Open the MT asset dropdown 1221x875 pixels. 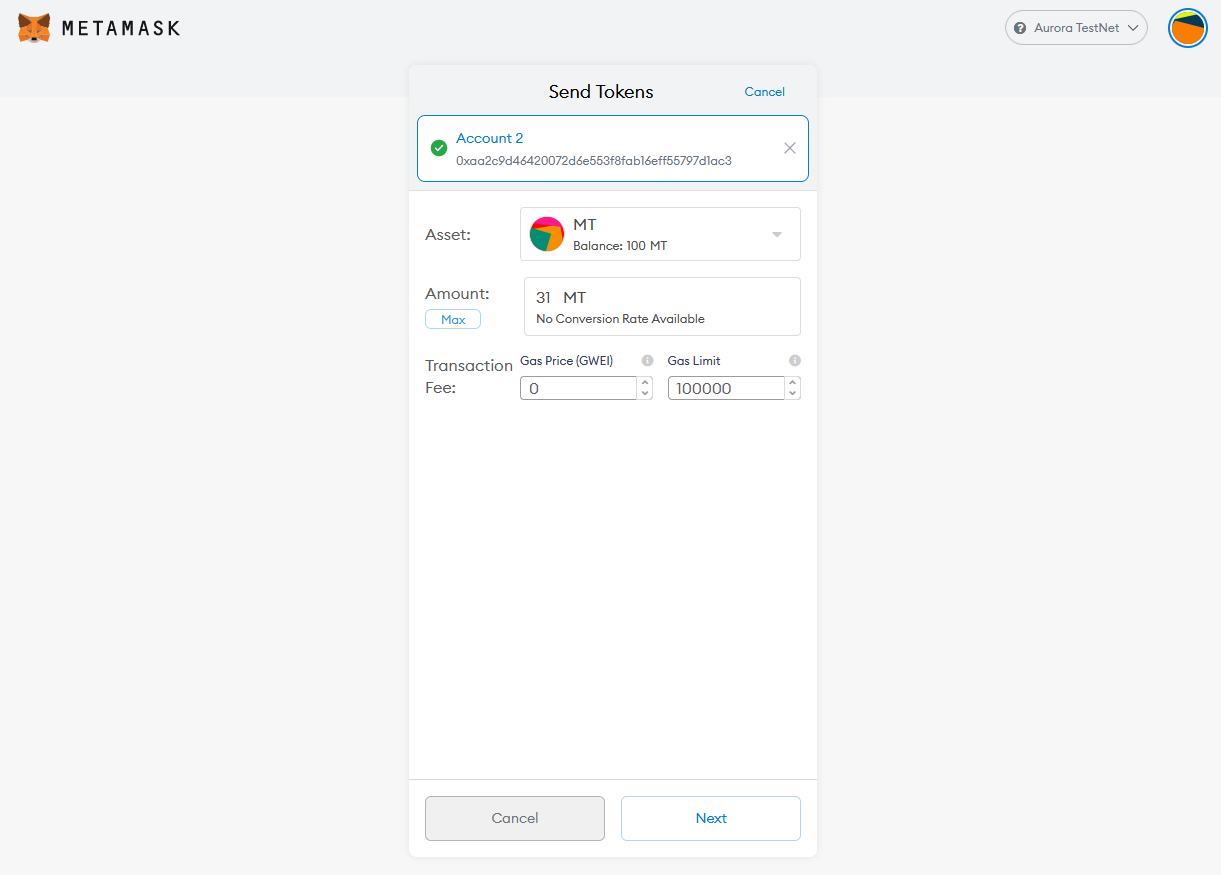coord(660,234)
